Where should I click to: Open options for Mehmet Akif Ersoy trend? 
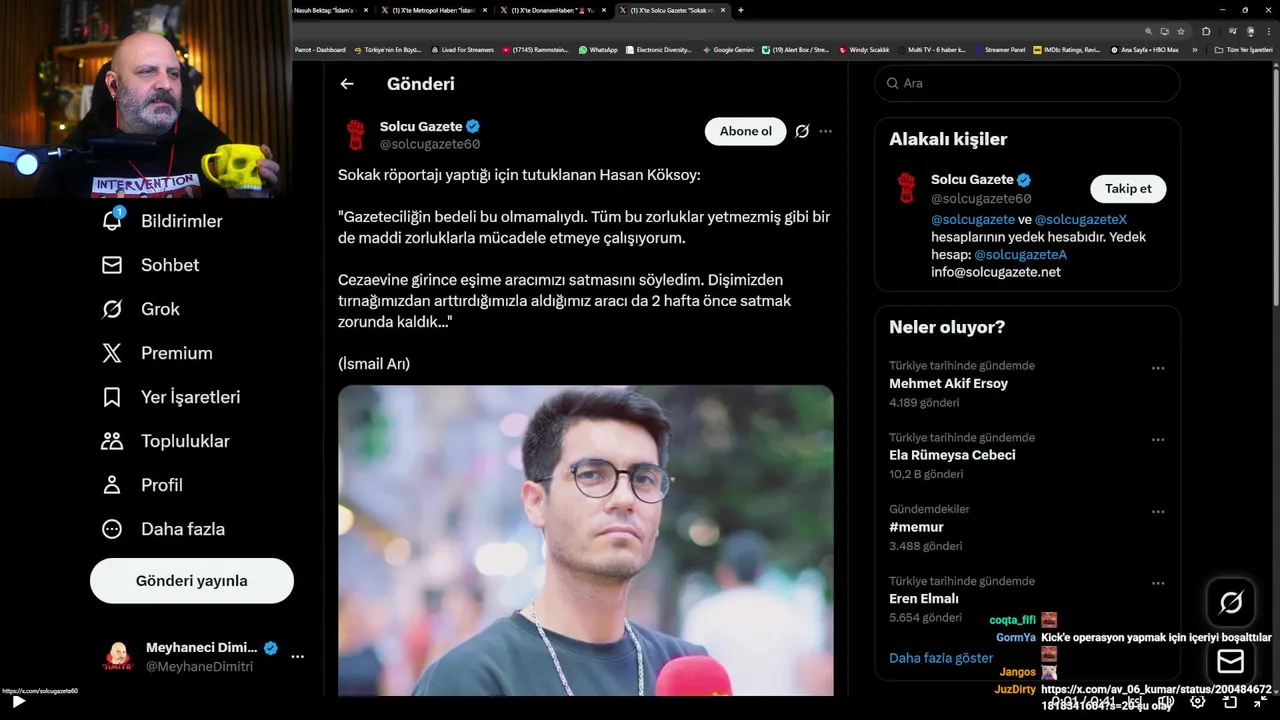pyautogui.click(x=1158, y=368)
